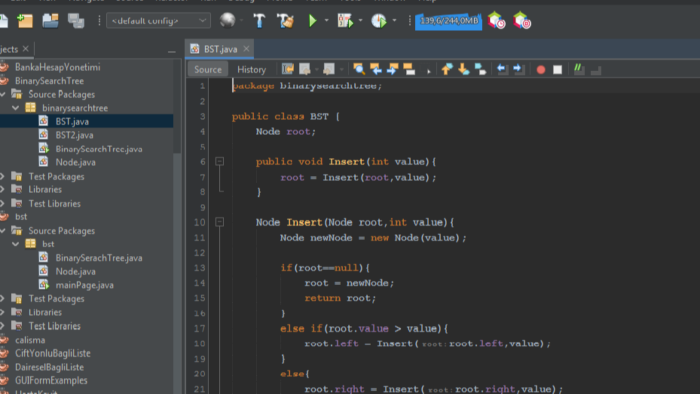Stop macro recording square button
Image resolution: width=700 pixels, height=394 pixels.
(x=557, y=70)
